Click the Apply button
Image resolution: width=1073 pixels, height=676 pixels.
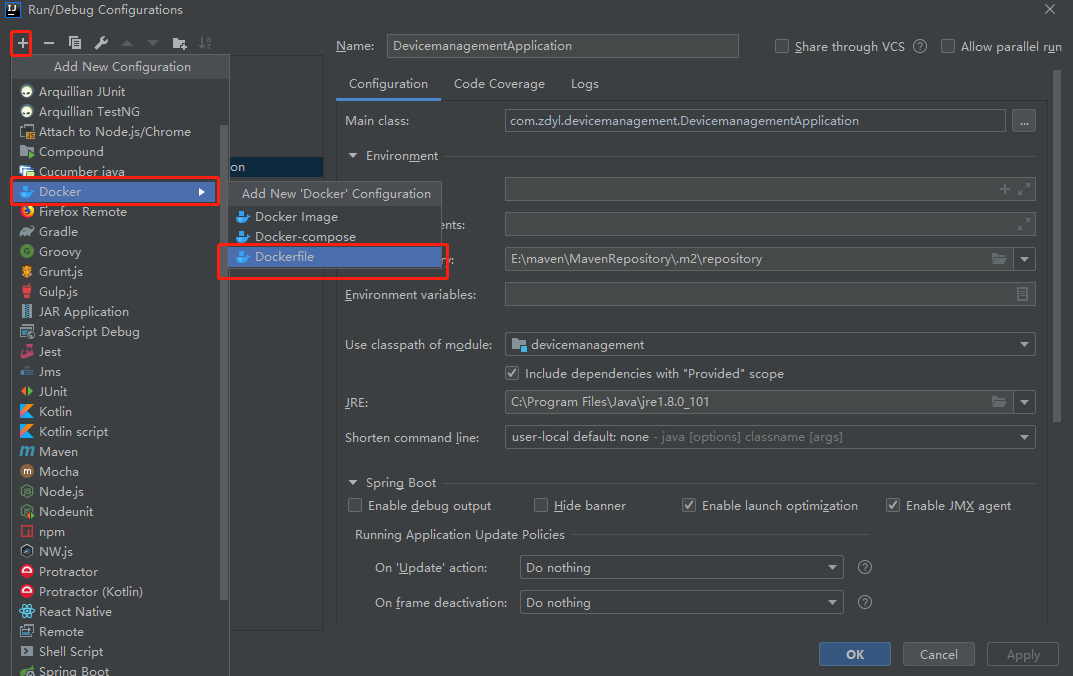click(1023, 654)
